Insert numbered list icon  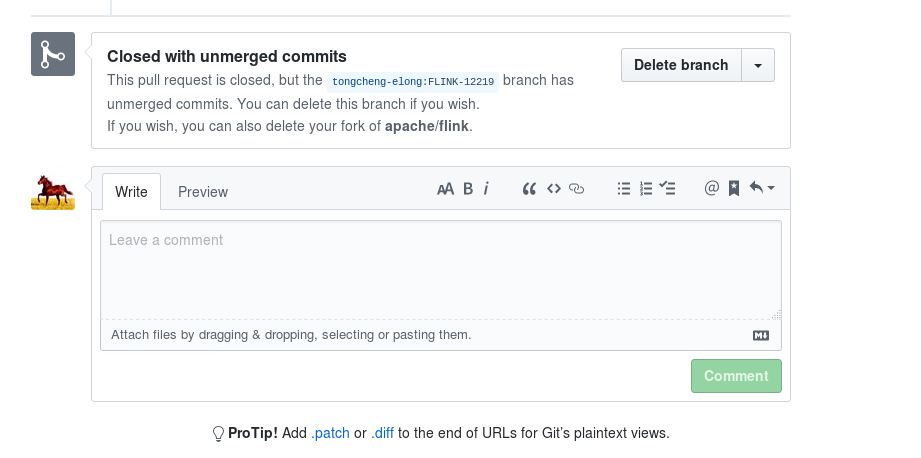coord(646,188)
